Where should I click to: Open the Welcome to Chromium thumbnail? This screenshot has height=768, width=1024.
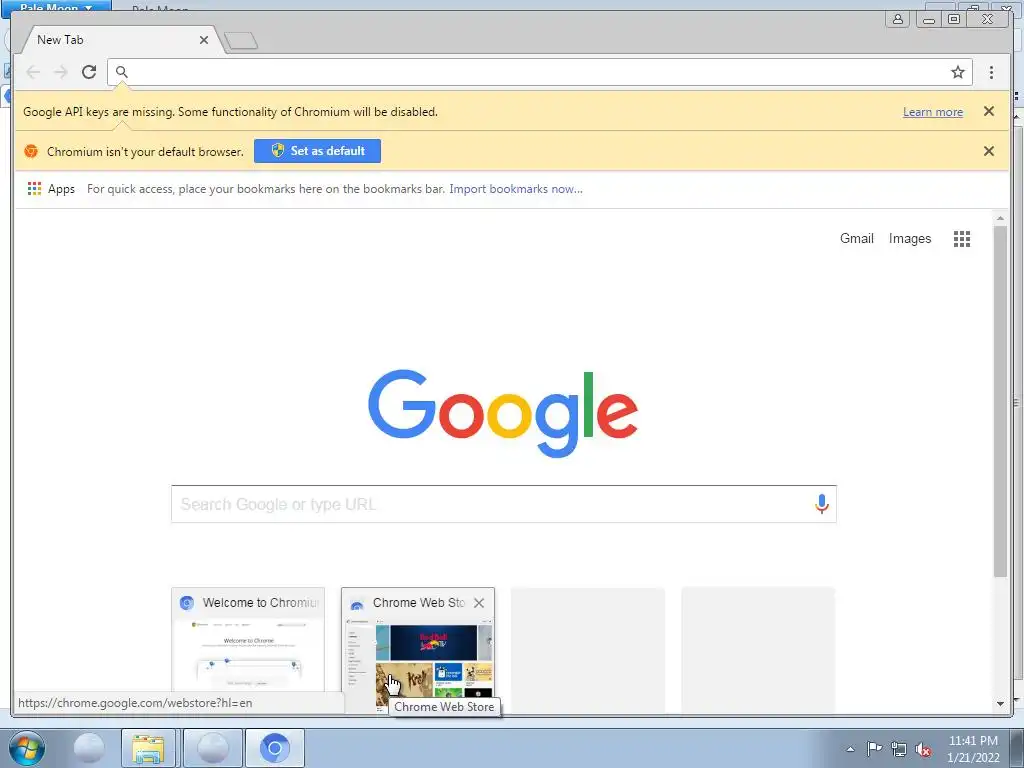click(248, 650)
